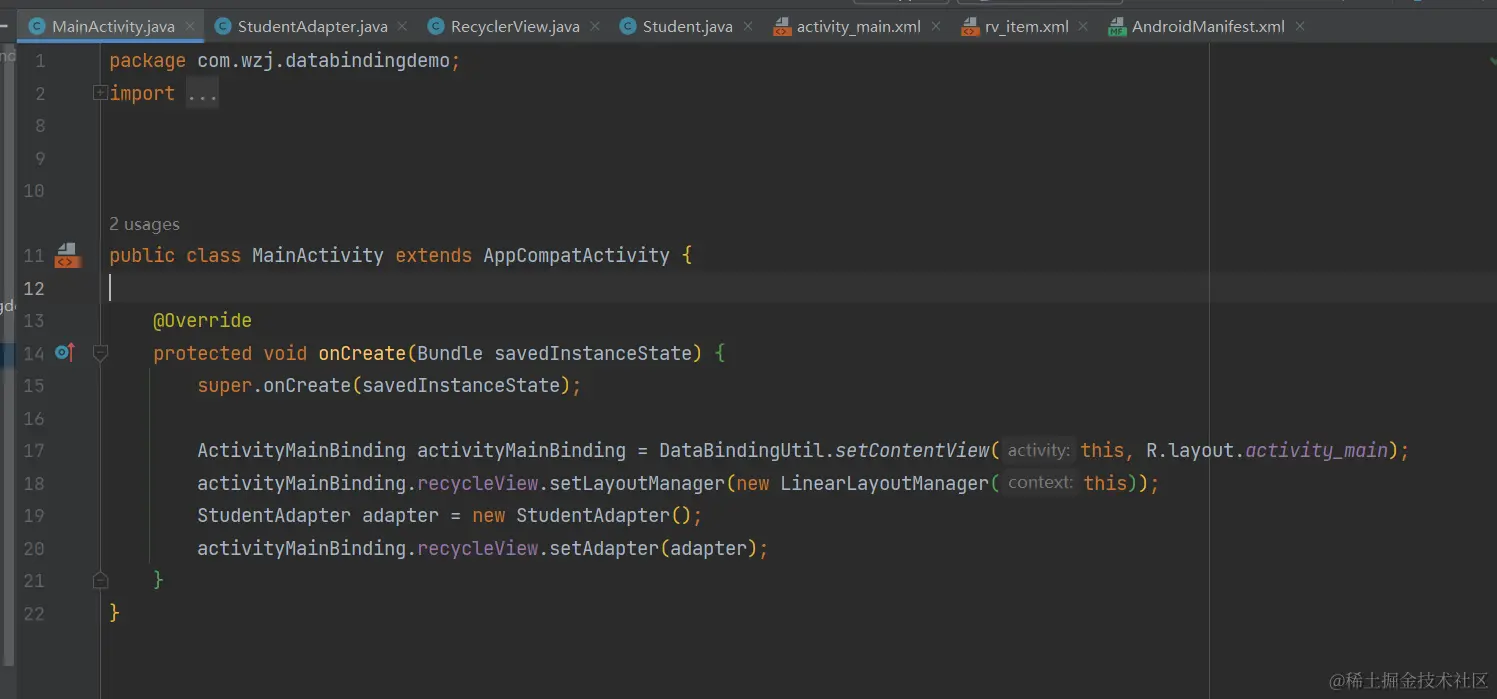Click the word DataBindingUtil

(741, 451)
